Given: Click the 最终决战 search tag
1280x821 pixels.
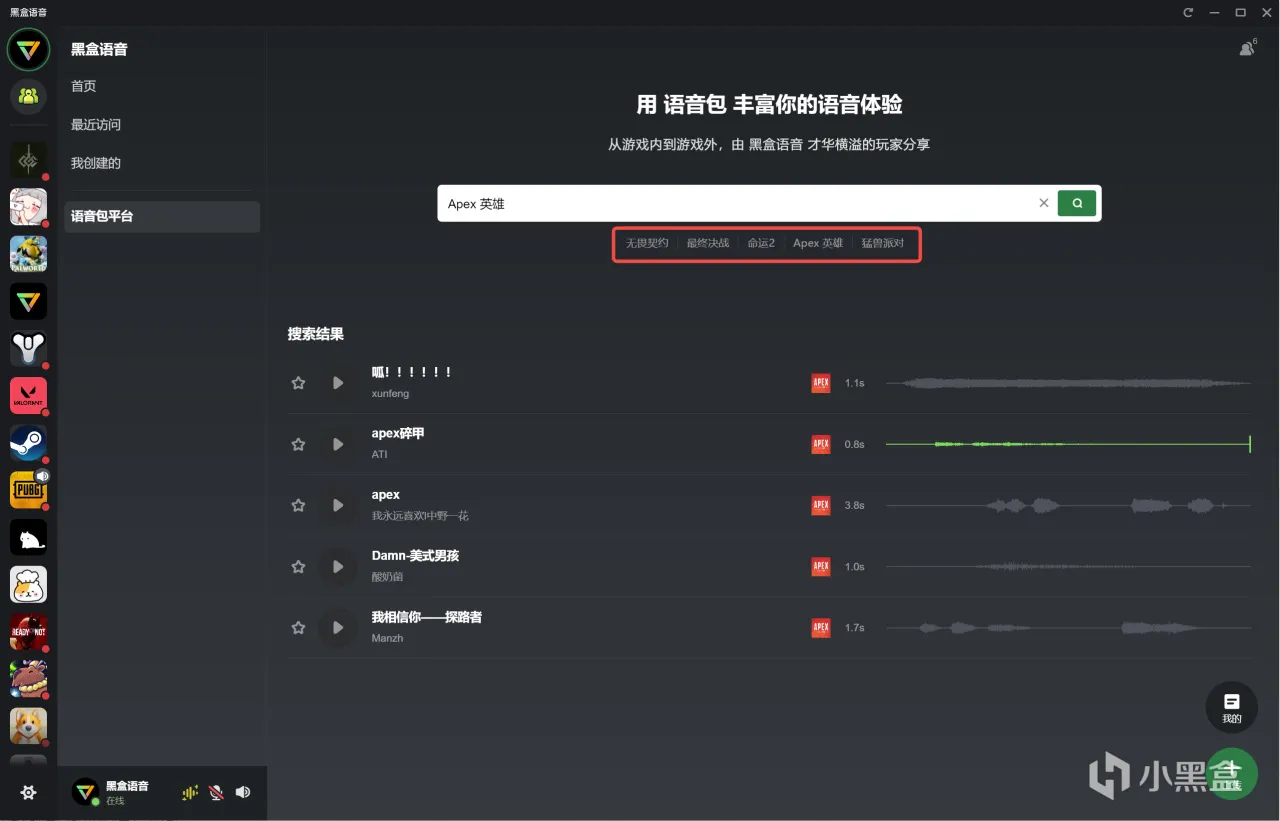Looking at the screenshot, I should pyautogui.click(x=708, y=243).
